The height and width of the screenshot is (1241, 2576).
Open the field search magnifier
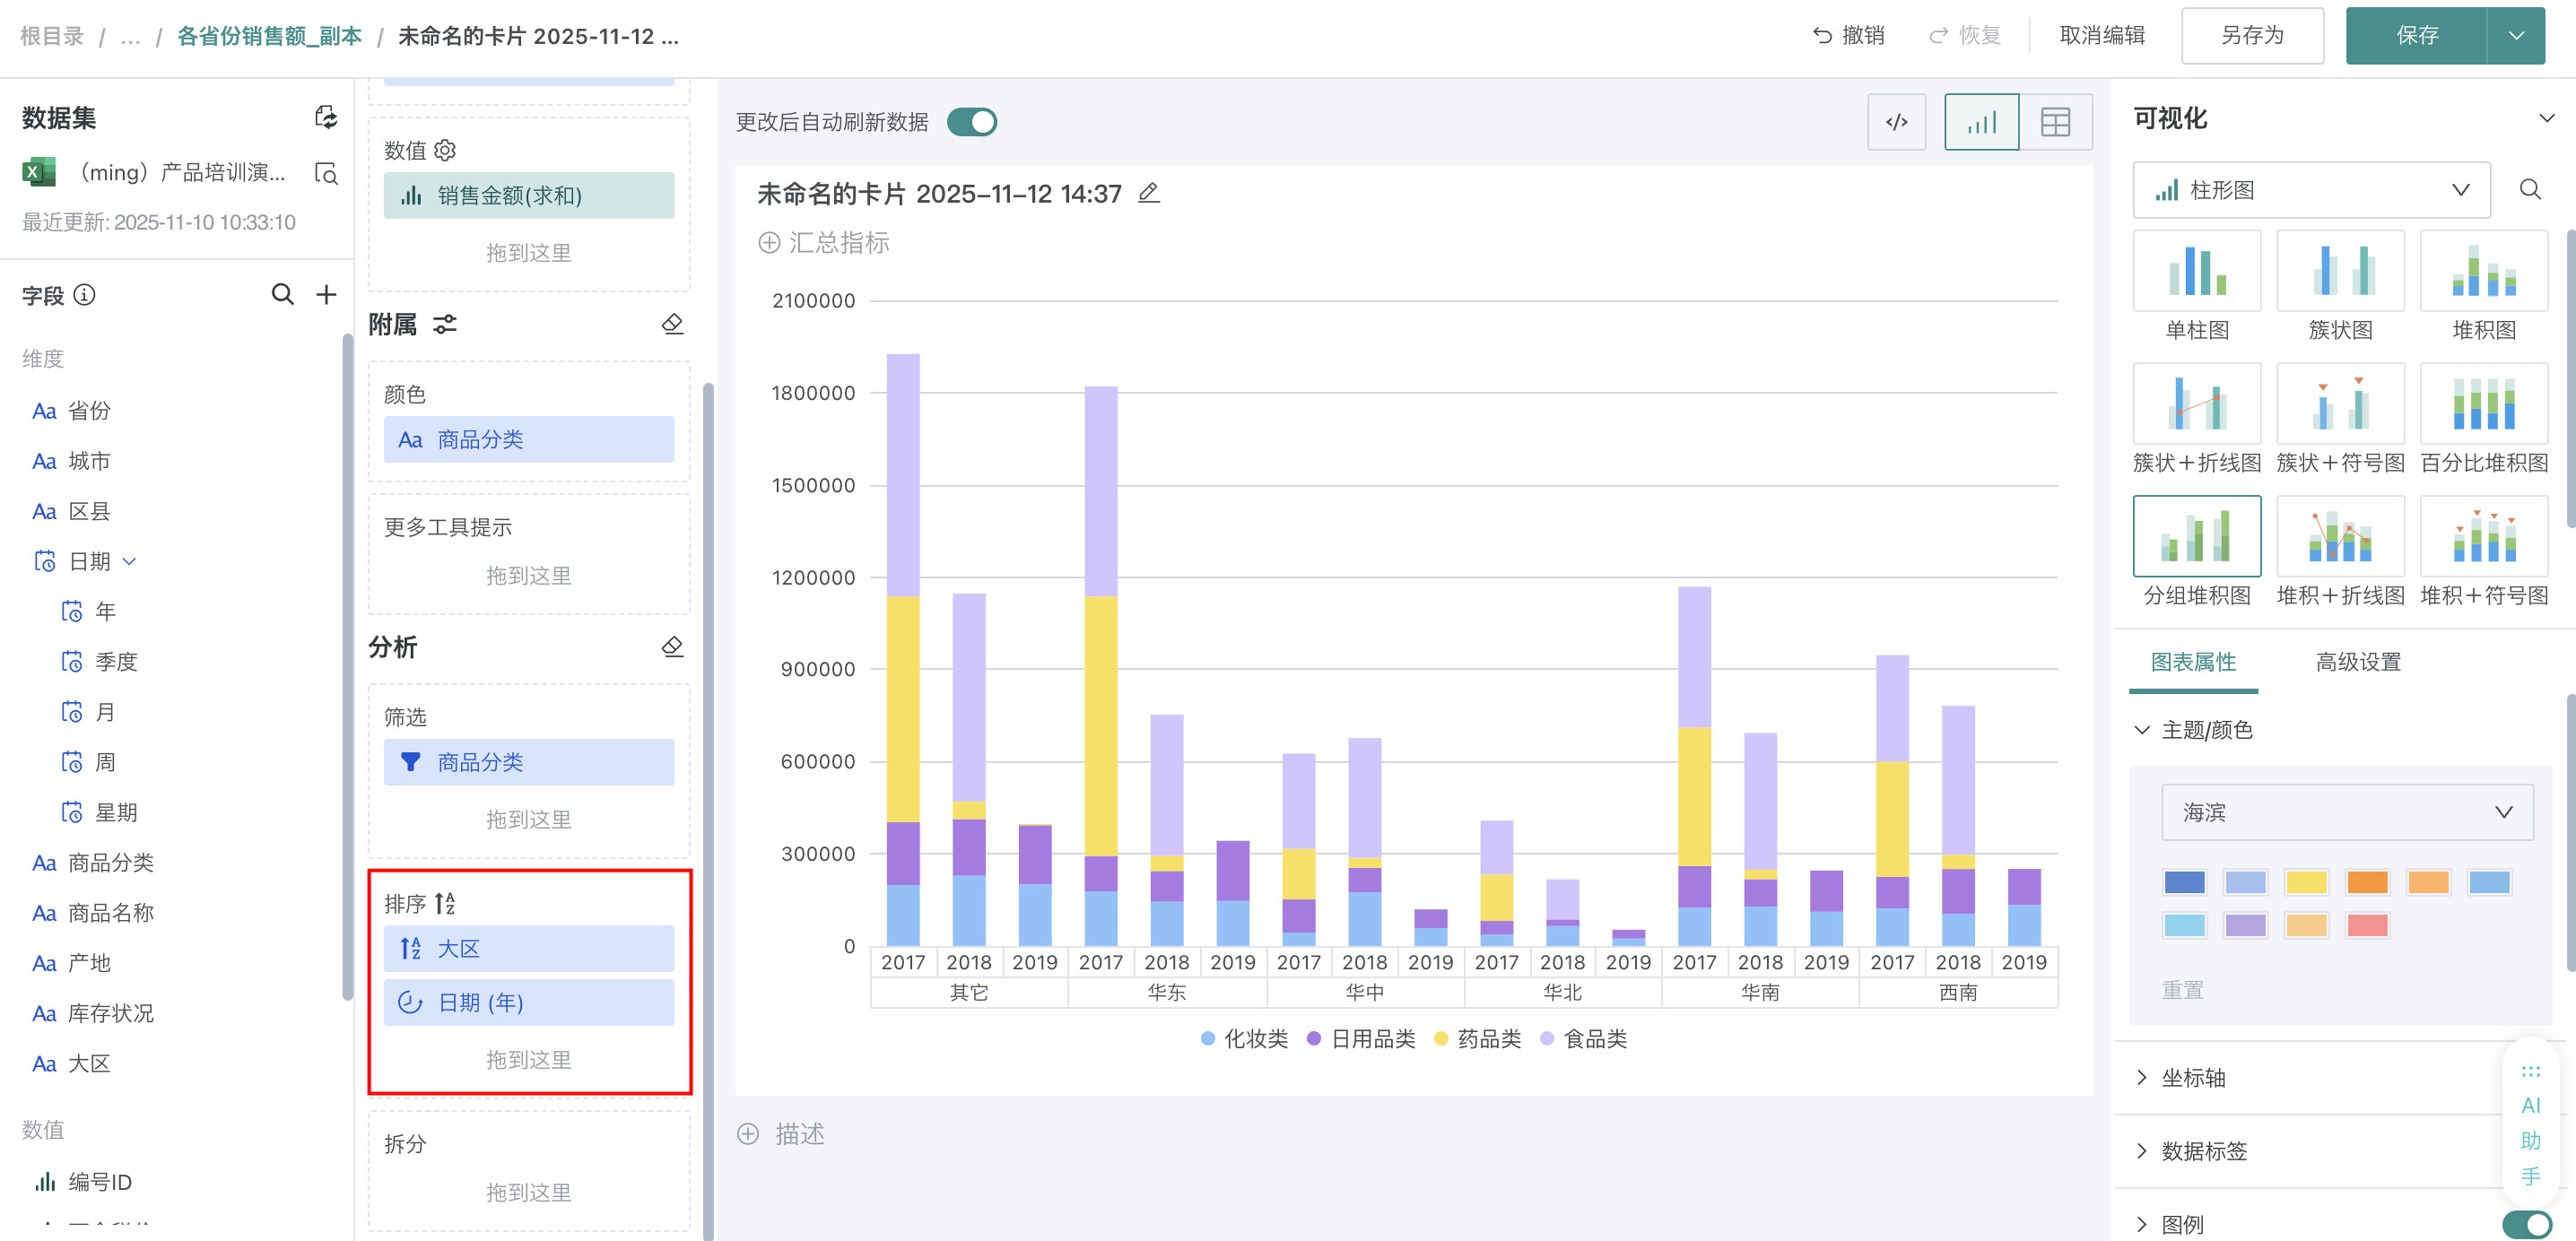tap(283, 294)
